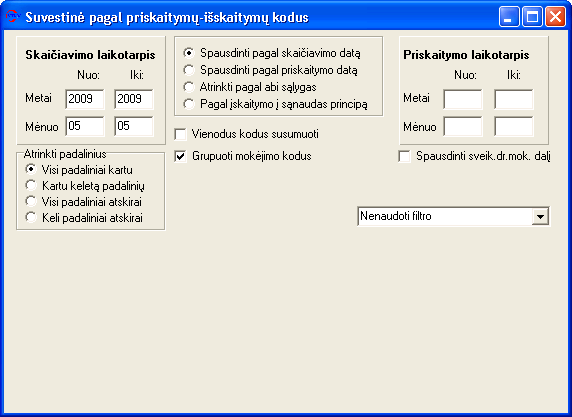Select Visi padaliniai kartu radio button
572x417 pixels.
(x=31, y=169)
